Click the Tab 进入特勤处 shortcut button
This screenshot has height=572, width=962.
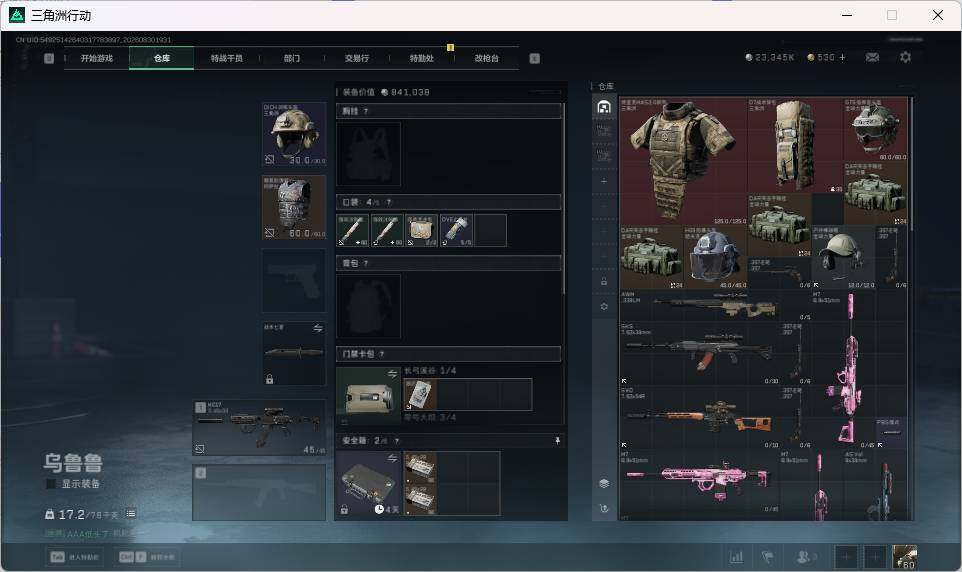(x=75, y=557)
